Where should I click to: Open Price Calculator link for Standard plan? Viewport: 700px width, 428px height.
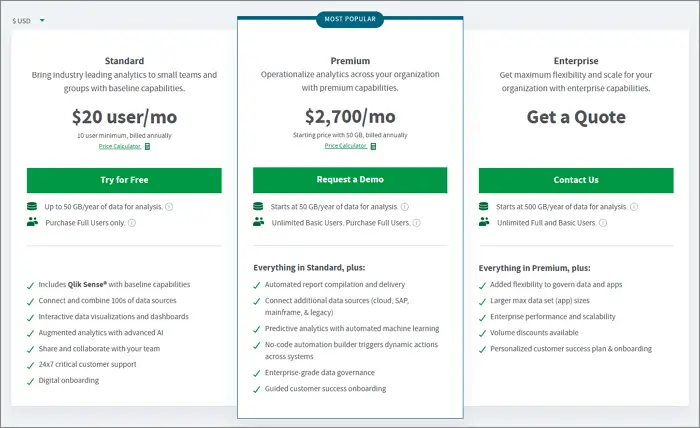click(x=120, y=146)
